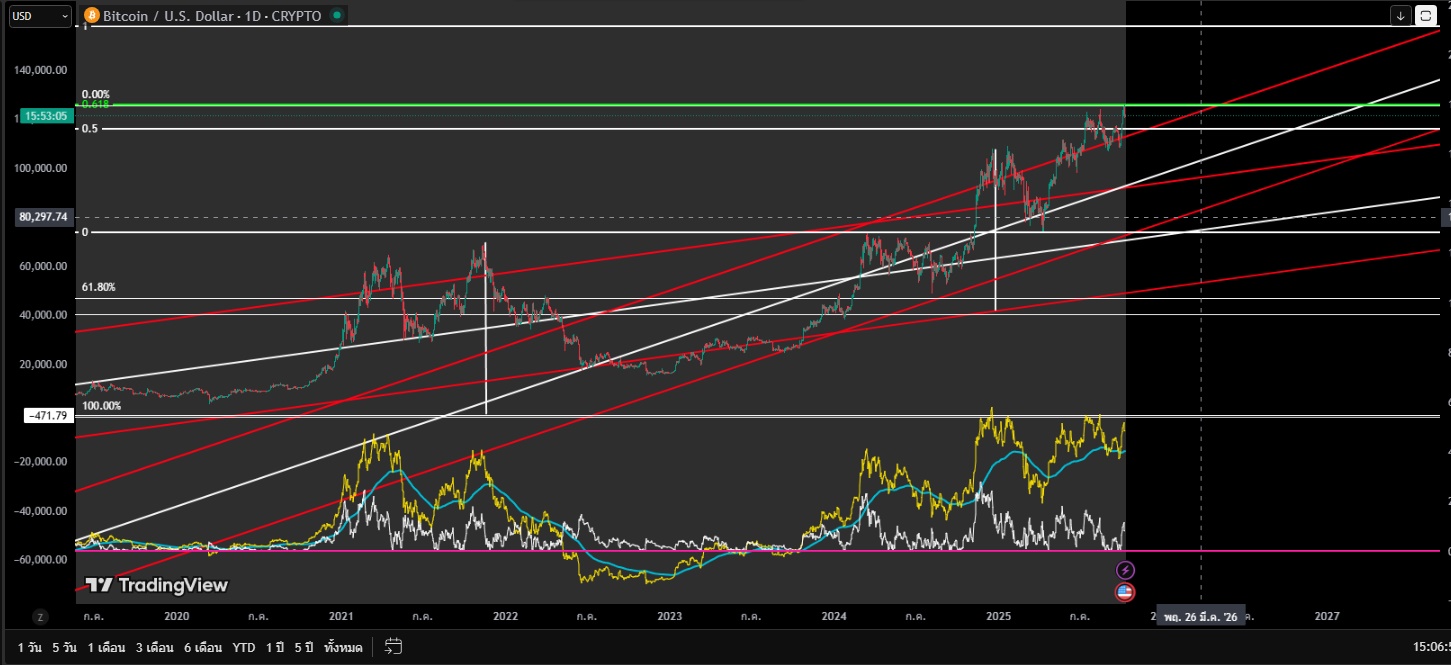Click the 2023 label on time axis
1451x665 pixels.
669,617
